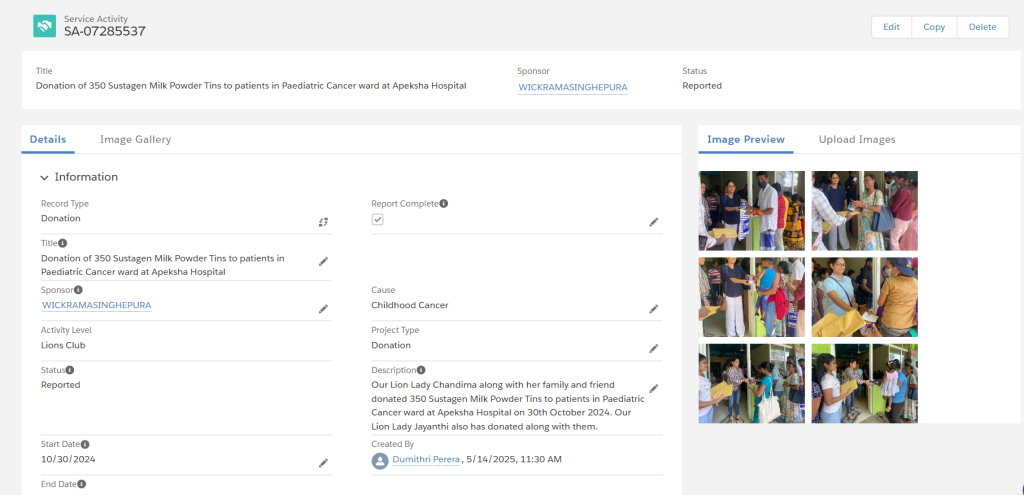Show info tooltip beside Status label
The width and height of the screenshot is (1024, 495).
70,370
